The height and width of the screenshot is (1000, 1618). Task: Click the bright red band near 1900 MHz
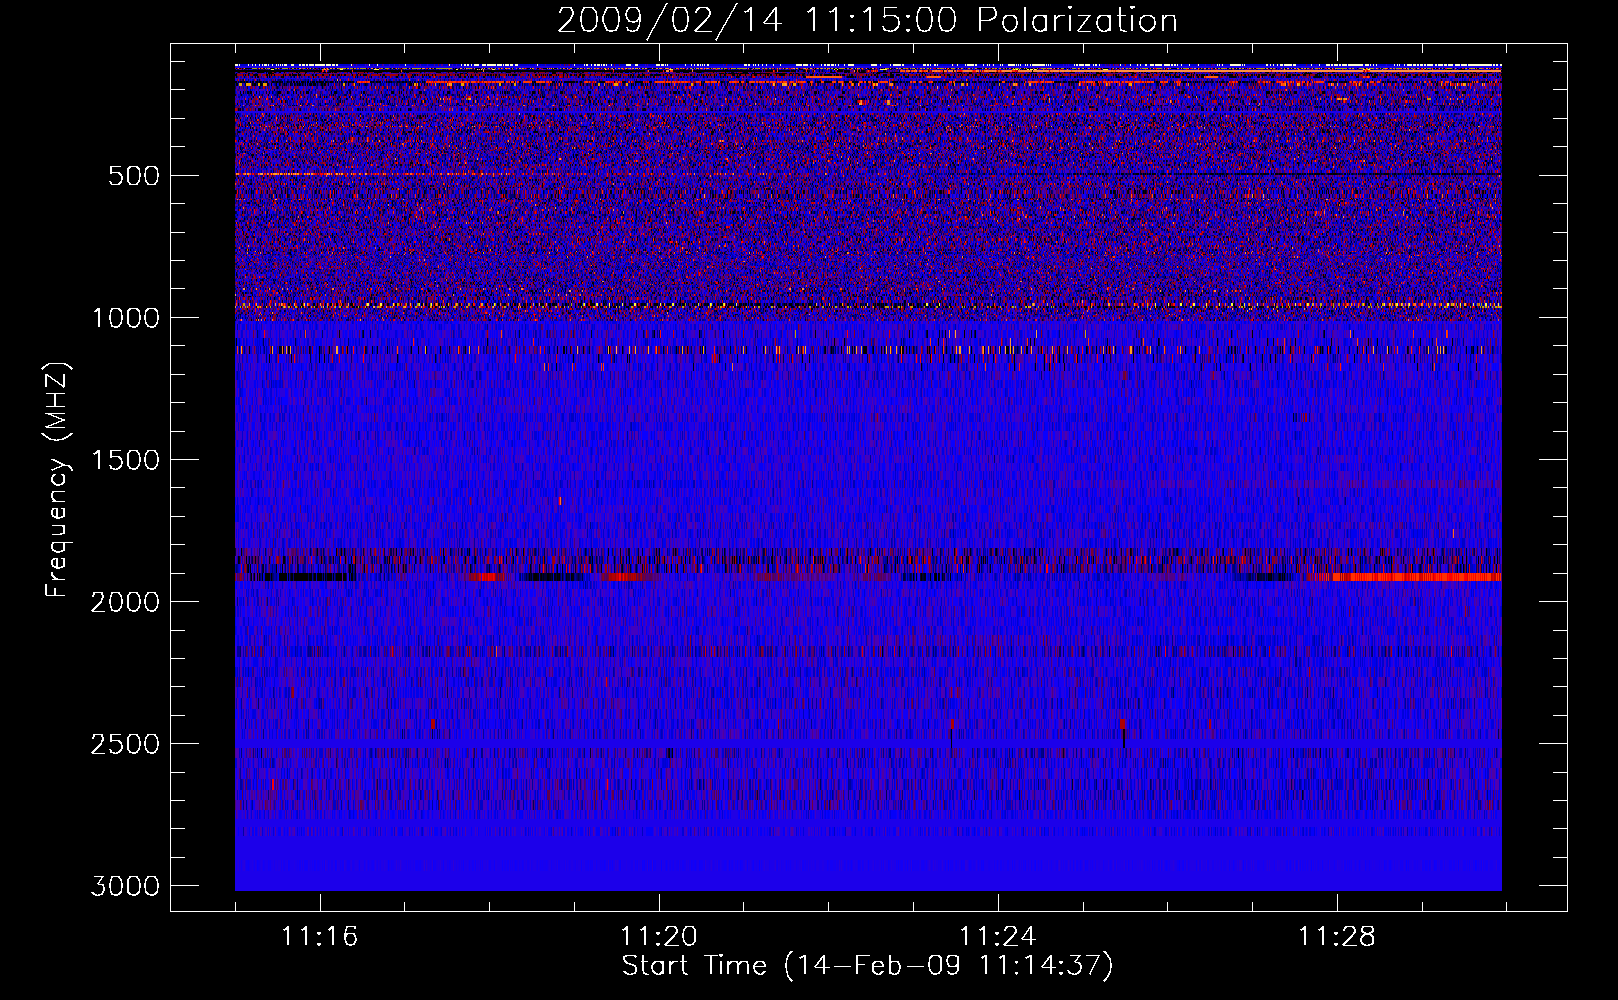coord(1410,577)
